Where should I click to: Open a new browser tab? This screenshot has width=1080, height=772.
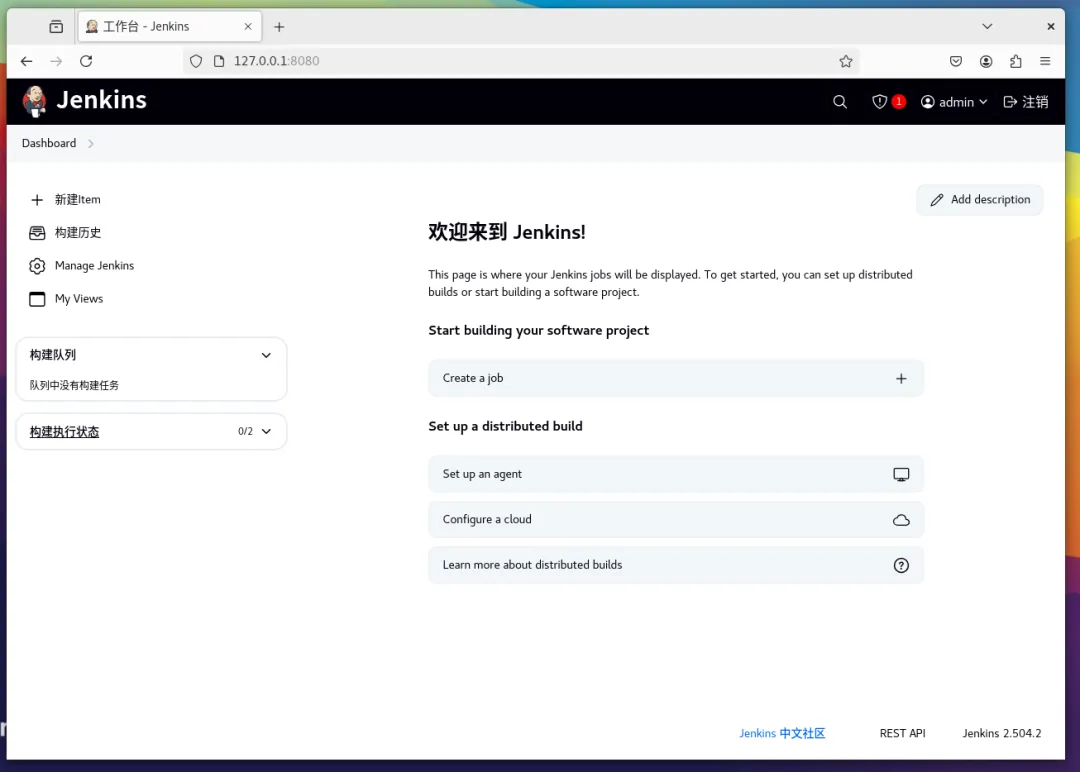click(279, 27)
